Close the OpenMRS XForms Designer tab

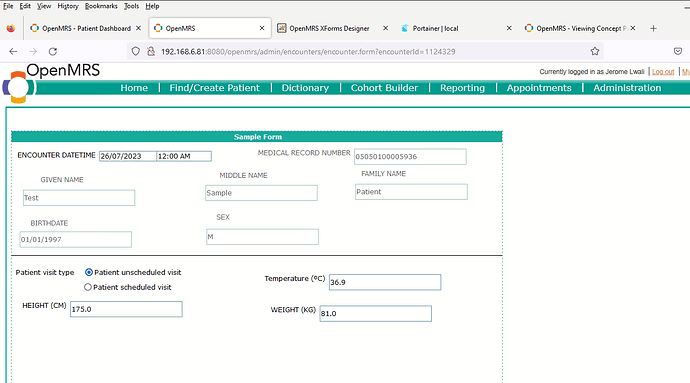(385, 28)
